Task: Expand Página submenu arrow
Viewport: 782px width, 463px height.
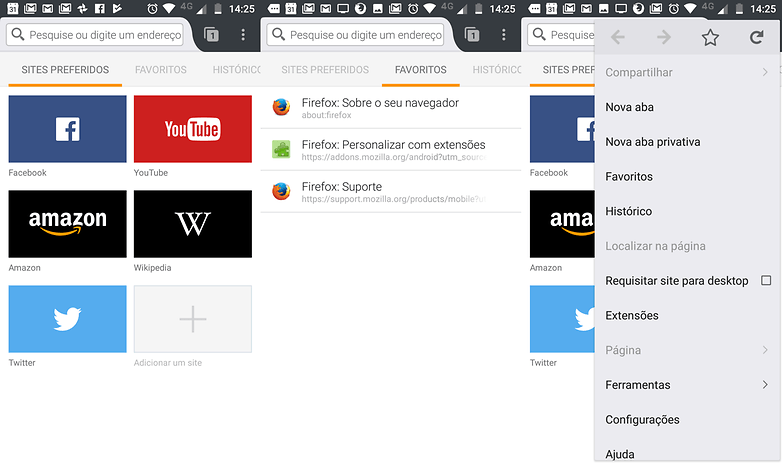Action: 765,350
